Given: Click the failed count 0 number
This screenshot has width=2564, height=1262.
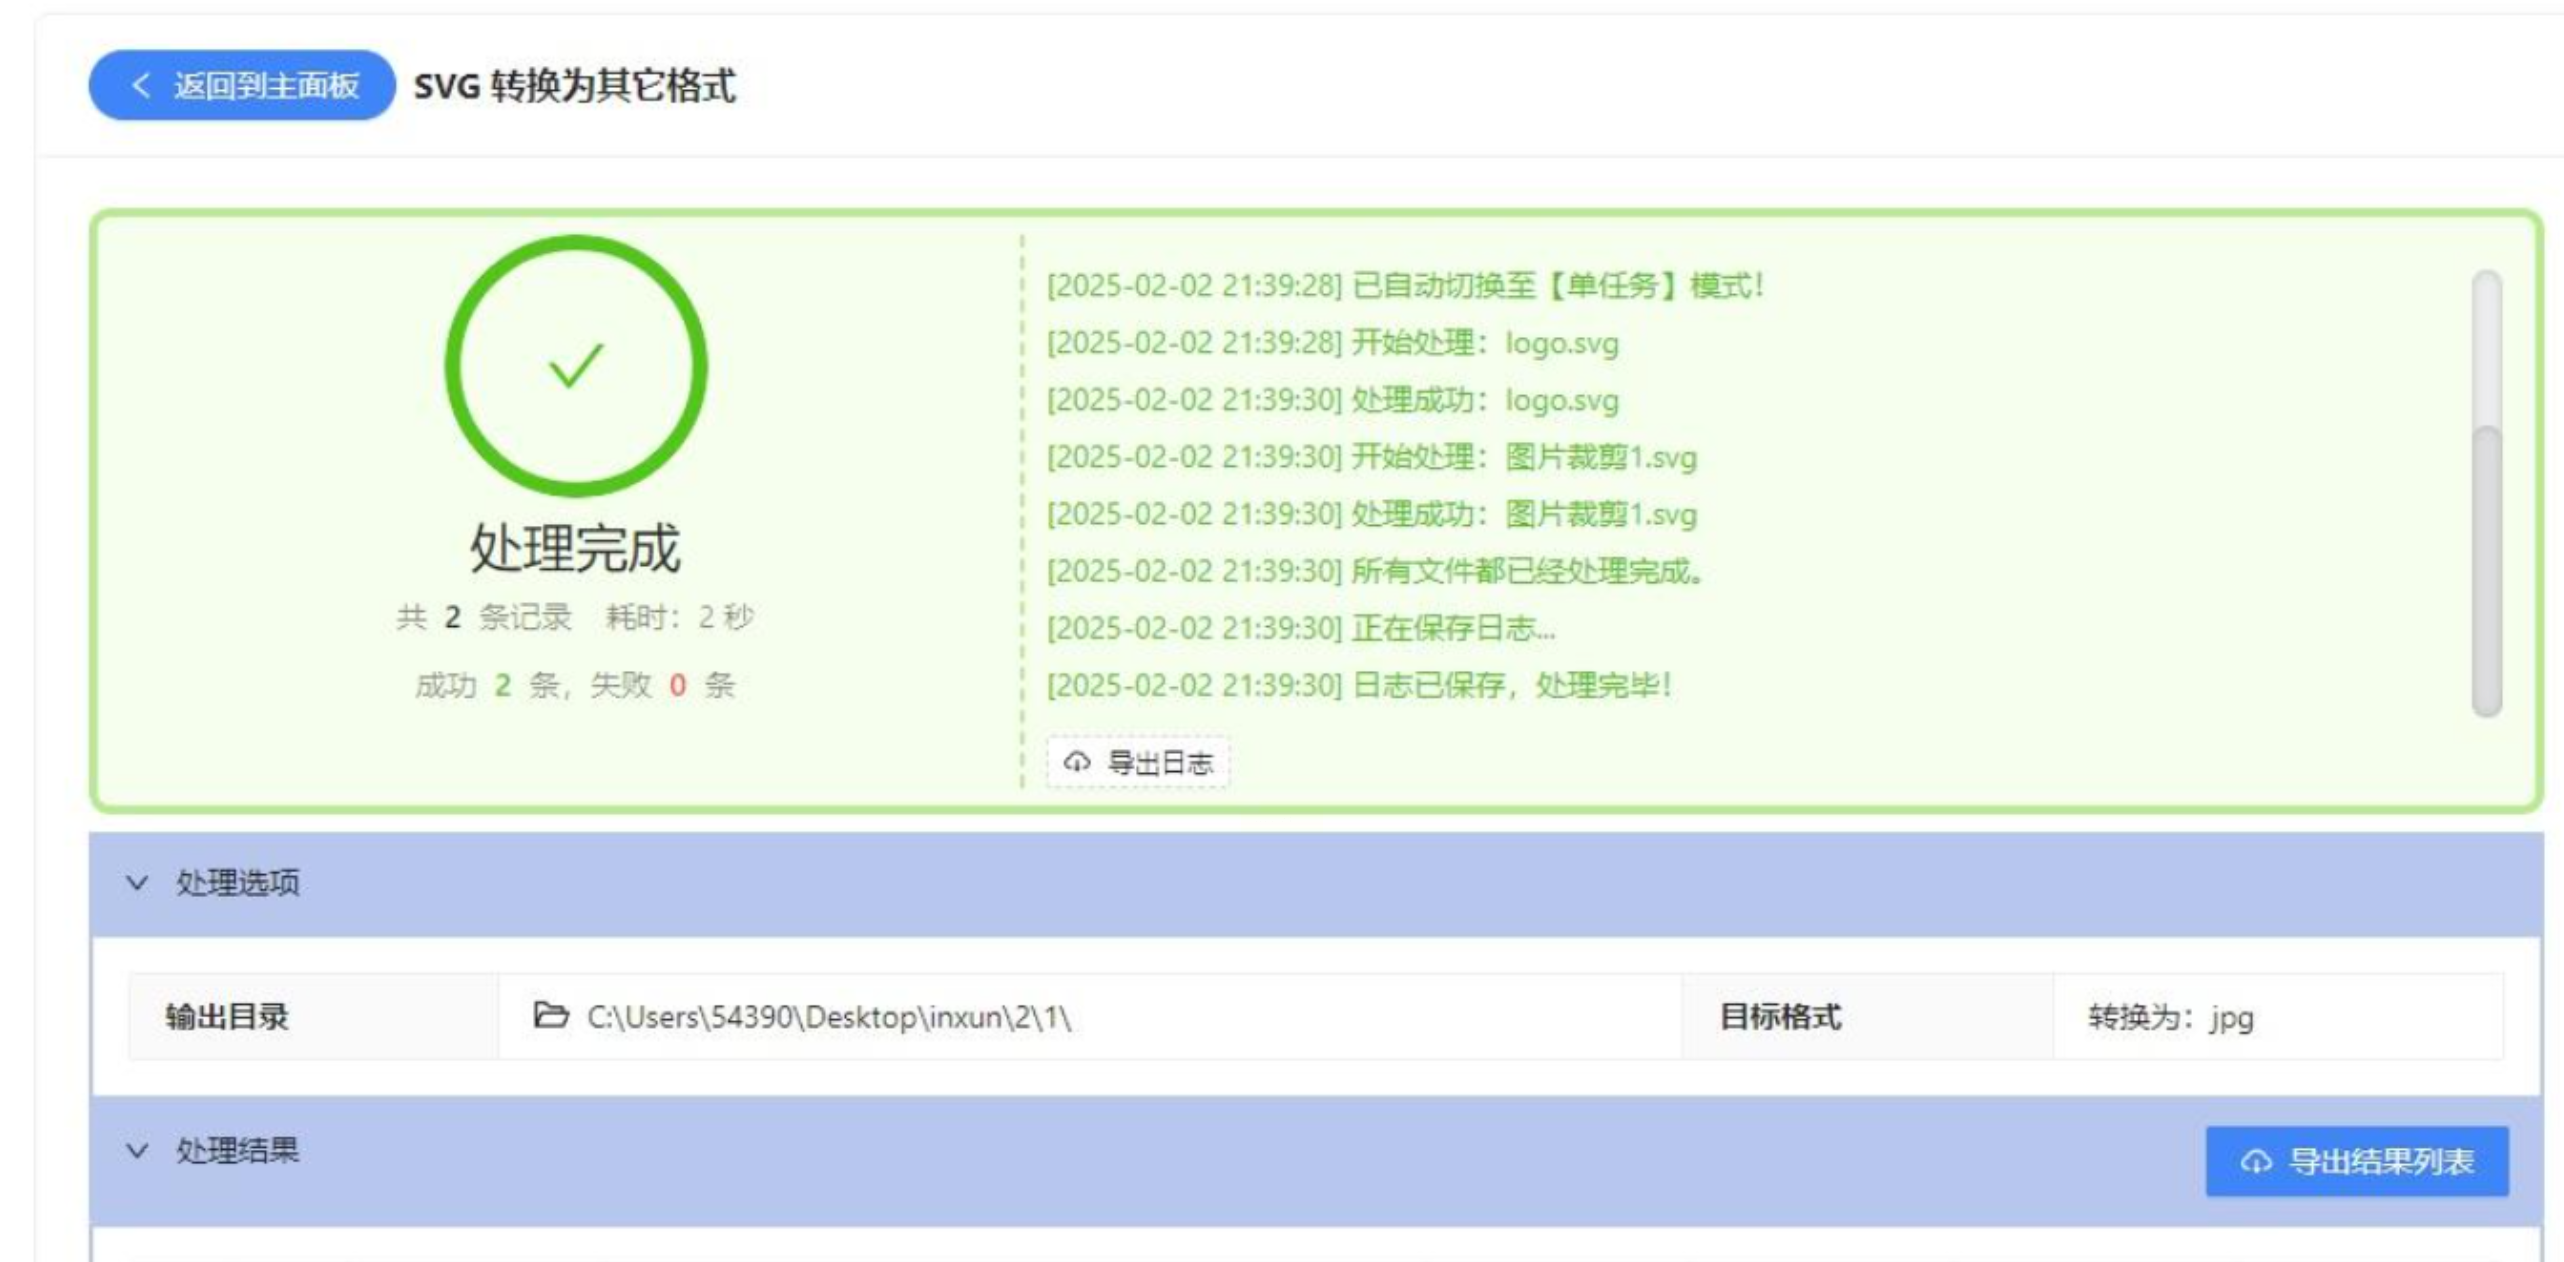Looking at the screenshot, I should [678, 686].
